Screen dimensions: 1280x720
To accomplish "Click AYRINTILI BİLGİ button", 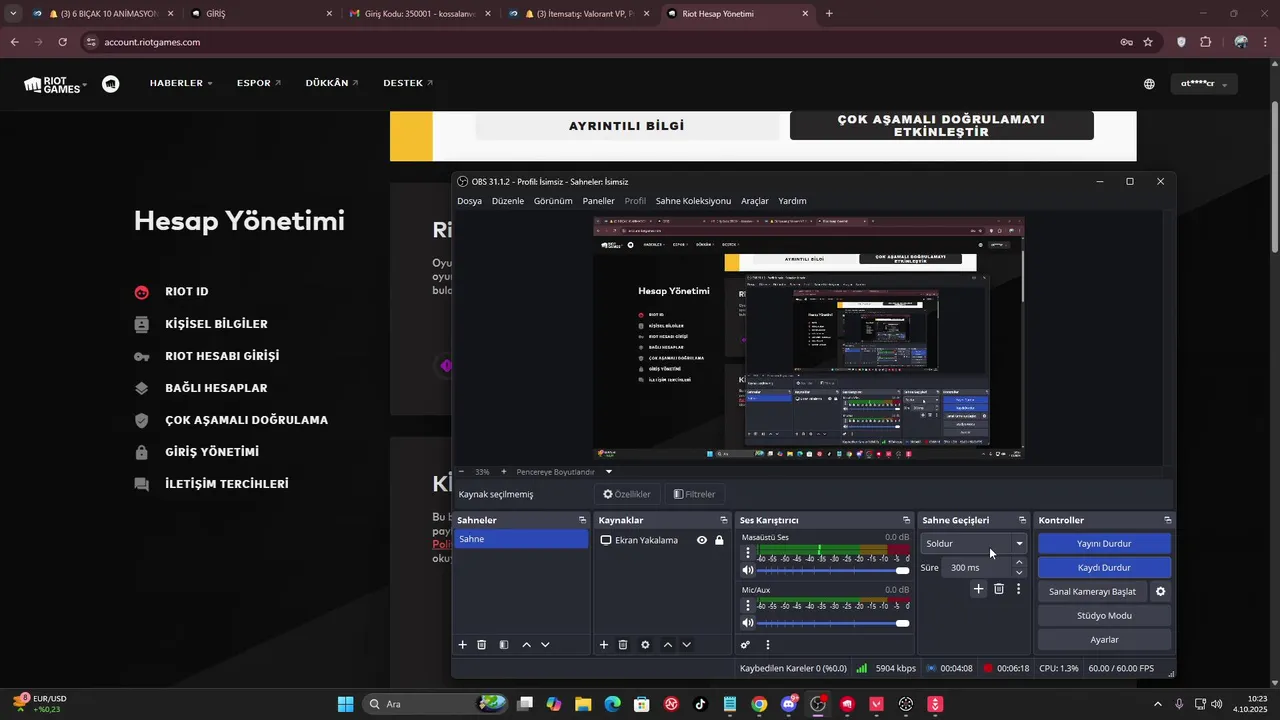I will click(x=627, y=126).
